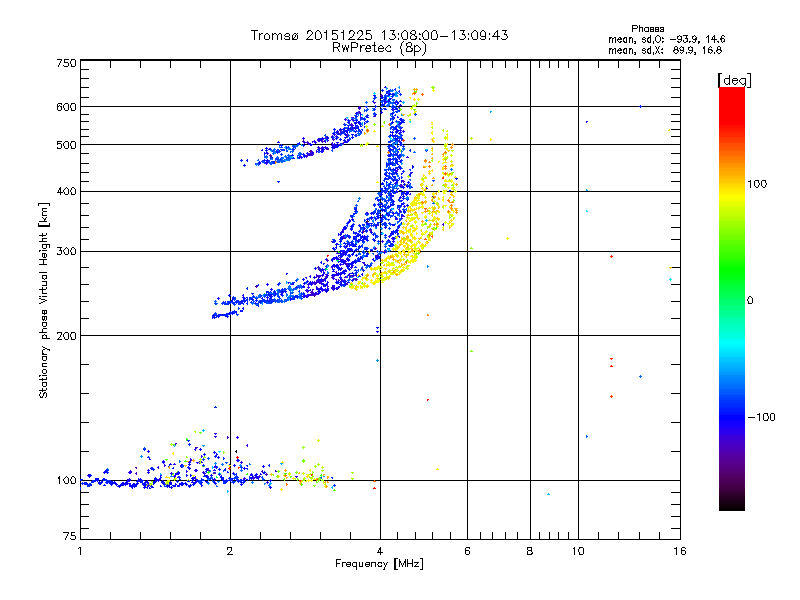The width and height of the screenshot is (800, 600).
Task: Click the '75' y-axis tick label
Action: pos(70,536)
